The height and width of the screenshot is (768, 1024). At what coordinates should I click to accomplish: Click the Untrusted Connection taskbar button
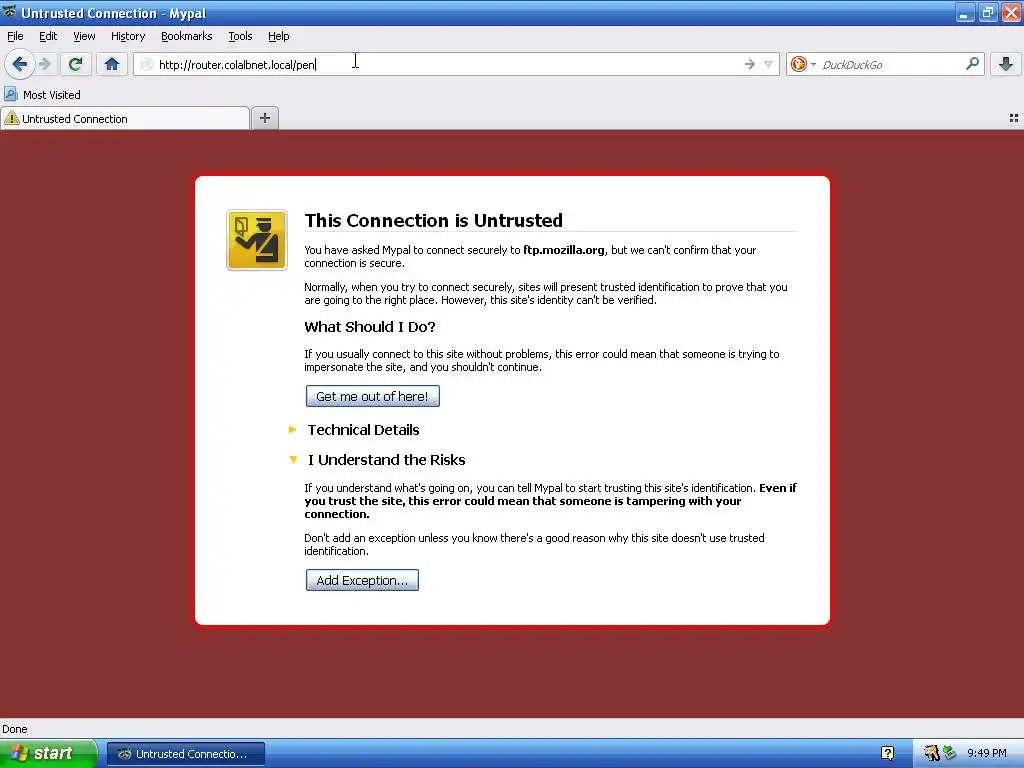186,754
